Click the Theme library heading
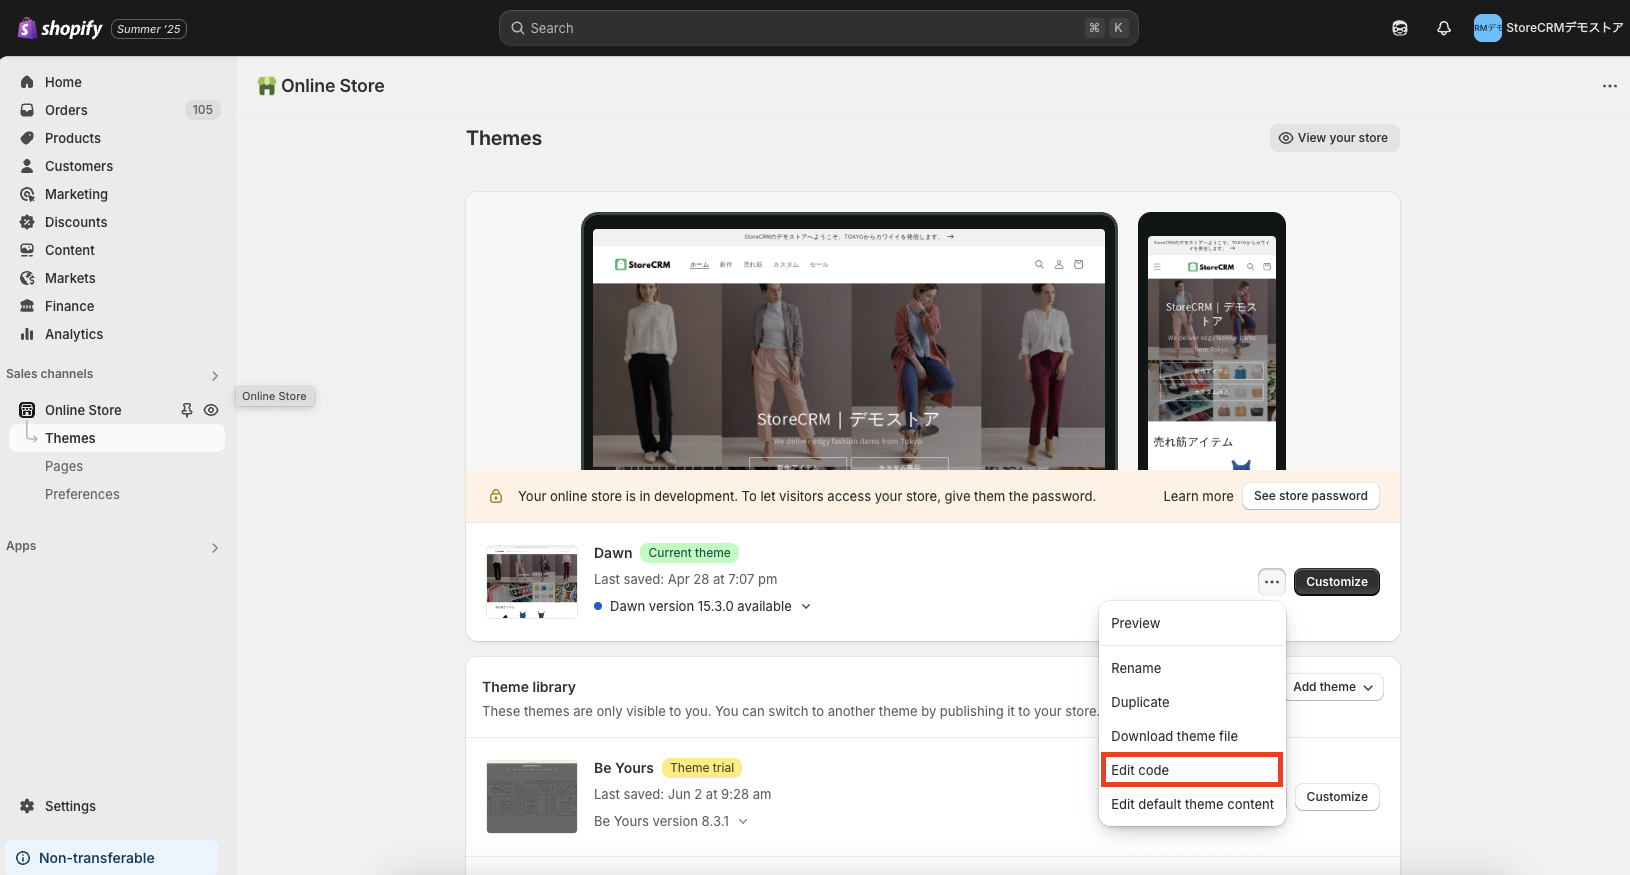 pos(529,687)
